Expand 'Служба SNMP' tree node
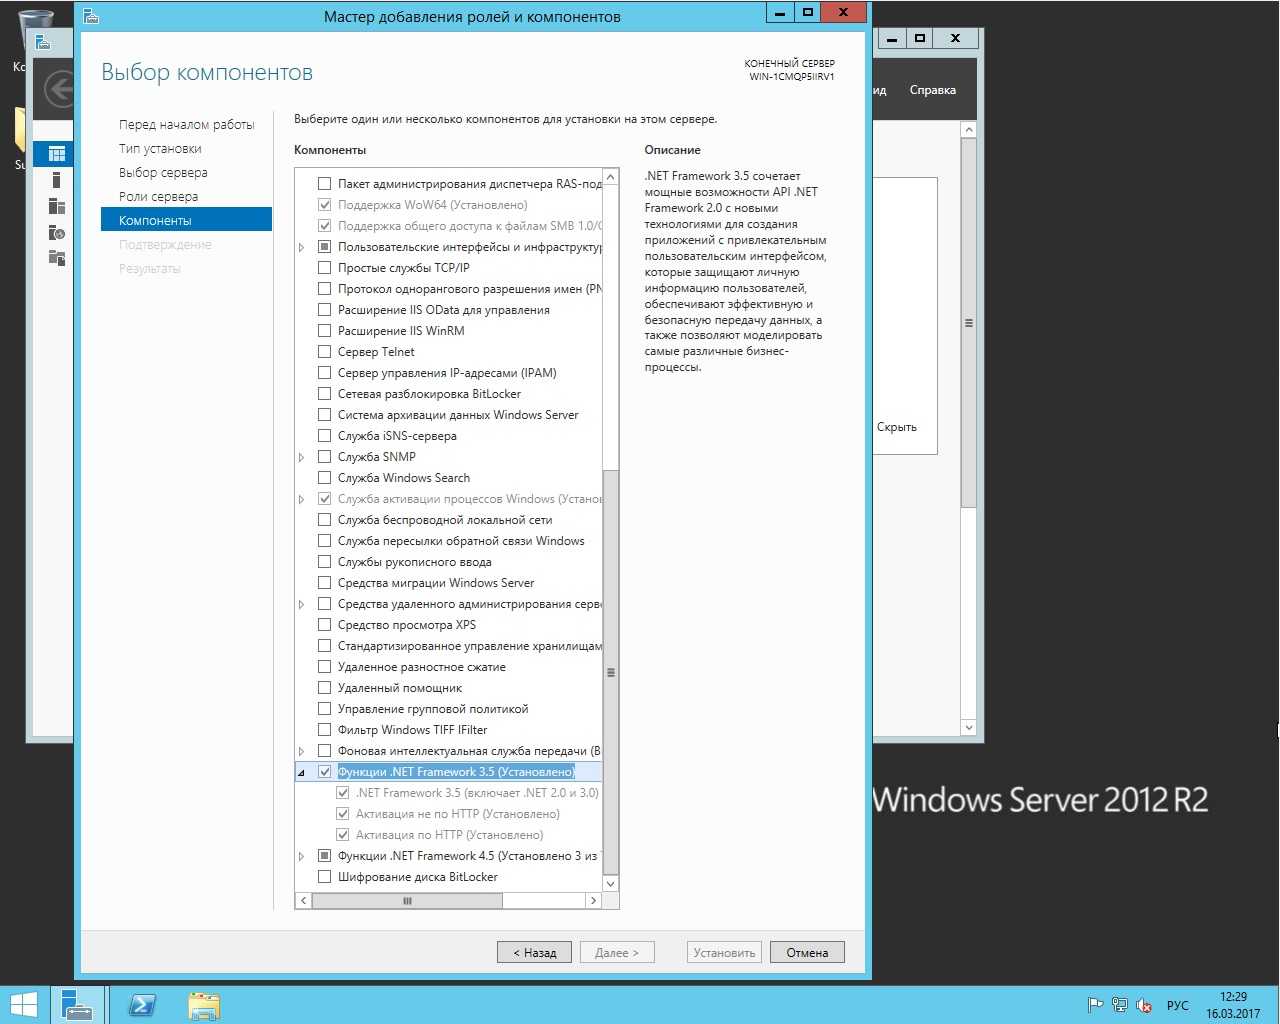The image size is (1280, 1024). point(302,457)
